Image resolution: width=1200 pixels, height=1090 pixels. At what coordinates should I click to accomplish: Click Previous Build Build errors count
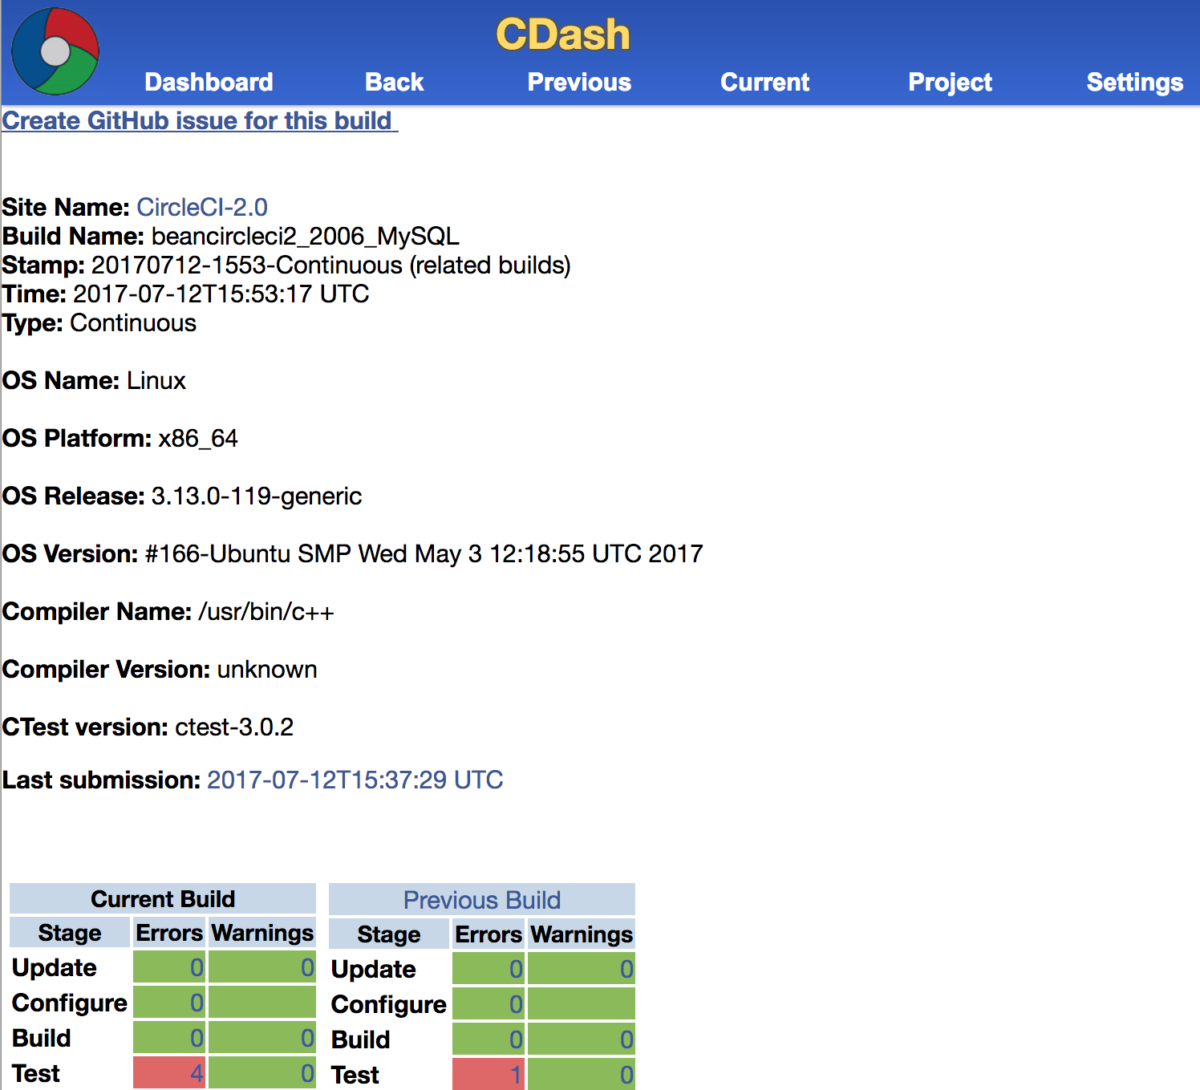pyautogui.click(x=488, y=1039)
